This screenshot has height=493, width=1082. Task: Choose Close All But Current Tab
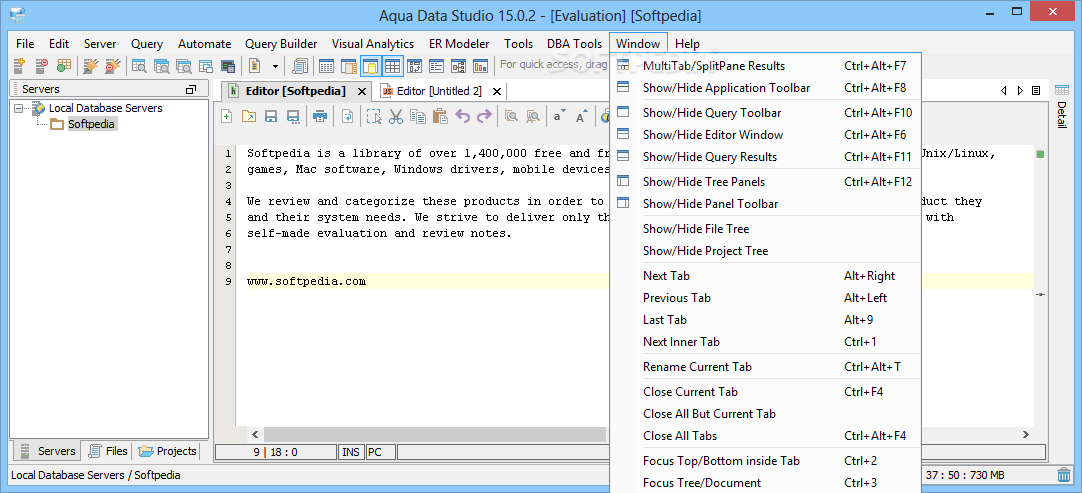[x=765, y=414]
